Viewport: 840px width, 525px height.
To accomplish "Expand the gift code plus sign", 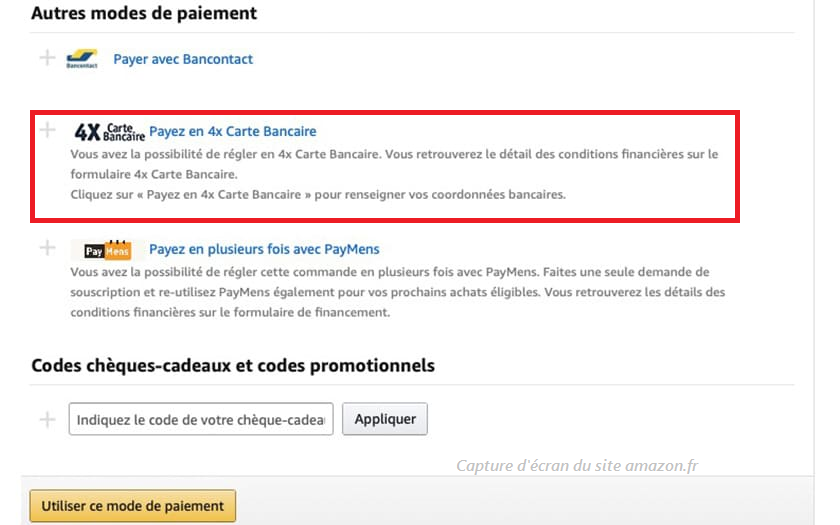I will pyautogui.click(x=47, y=419).
